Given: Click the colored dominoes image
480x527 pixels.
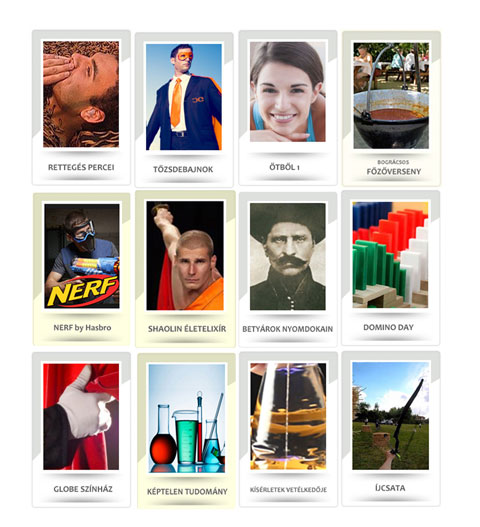Looking at the screenshot, I should tap(390, 255).
